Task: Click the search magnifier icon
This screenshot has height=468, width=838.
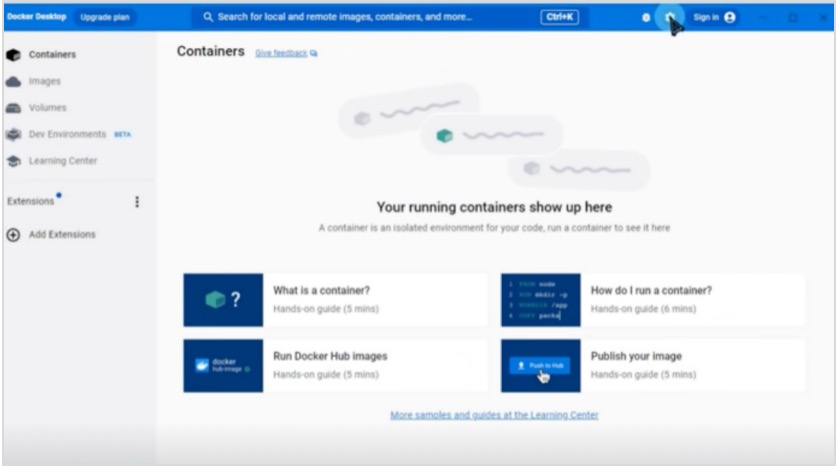Action: pyautogui.click(x=208, y=18)
